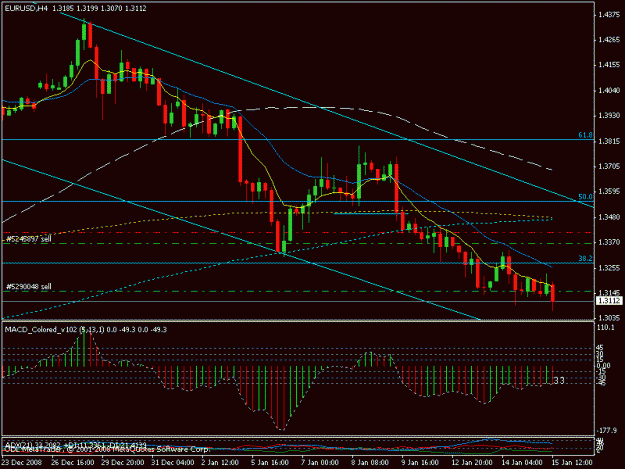Click the 5 Jan 16:00 time label
This screenshot has width=625, height=469.
[269, 463]
